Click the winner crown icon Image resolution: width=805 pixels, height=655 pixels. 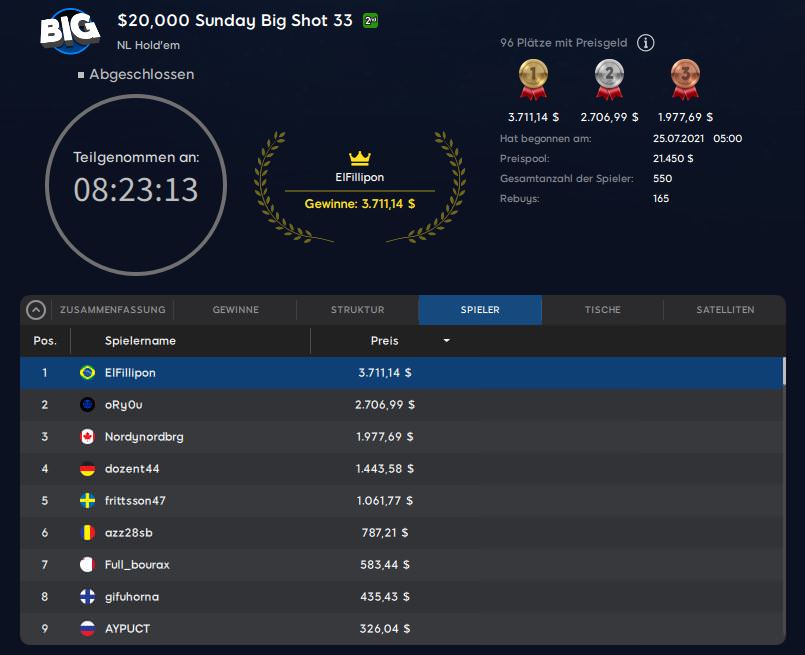(360, 159)
